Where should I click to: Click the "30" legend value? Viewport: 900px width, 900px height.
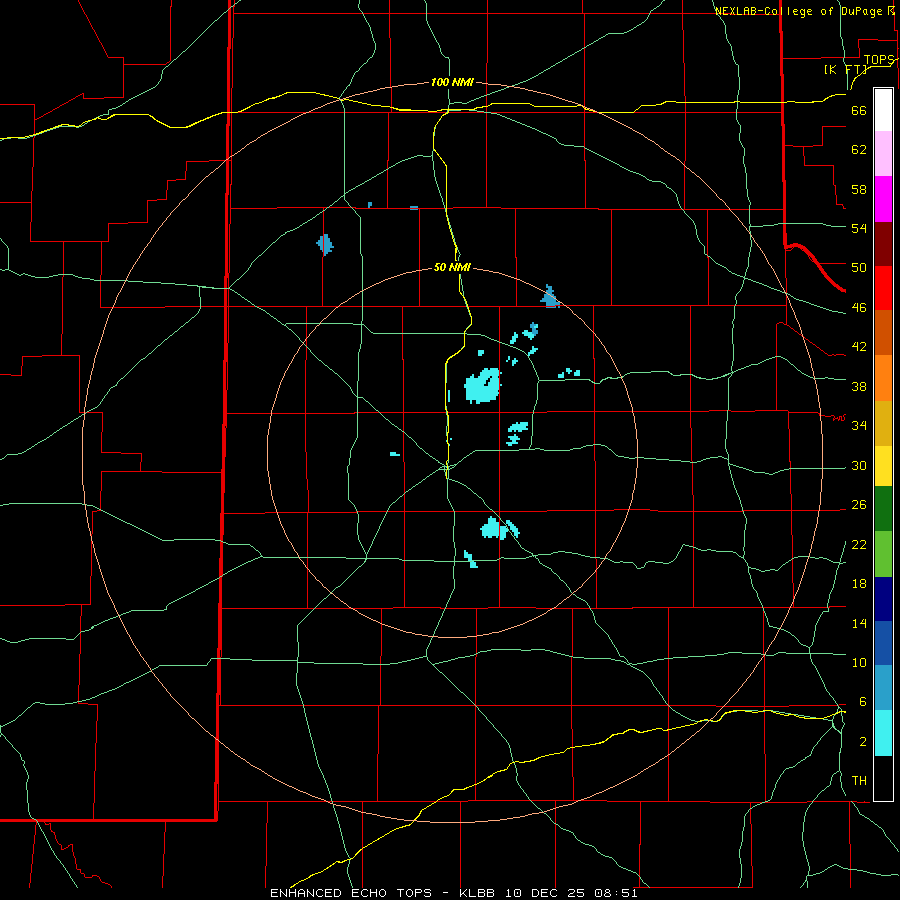[x=859, y=465]
